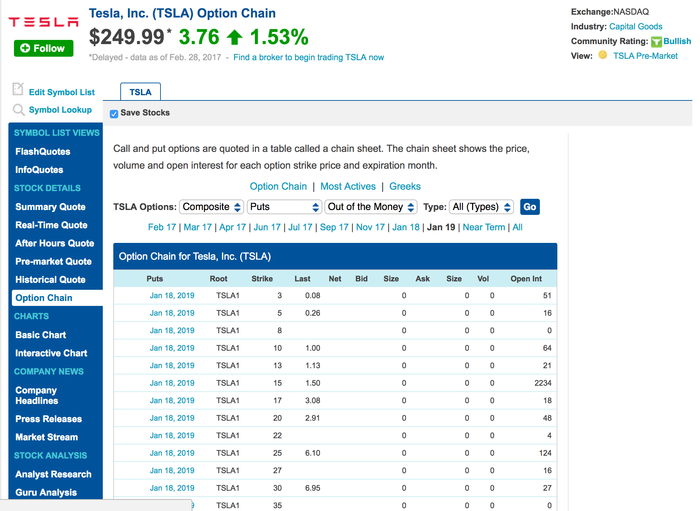
Task: Open the Out of the Money dropdown
Action: 371,207
